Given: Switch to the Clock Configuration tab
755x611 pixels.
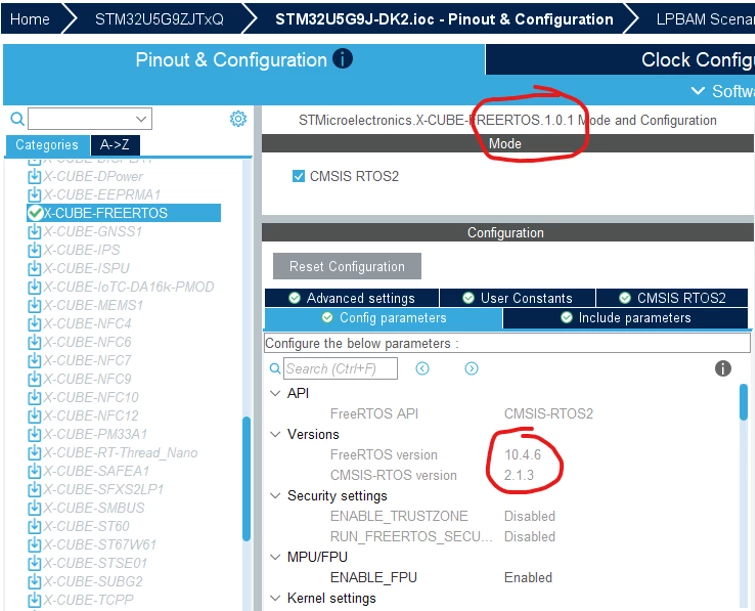Looking at the screenshot, I should (x=620, y=60).
